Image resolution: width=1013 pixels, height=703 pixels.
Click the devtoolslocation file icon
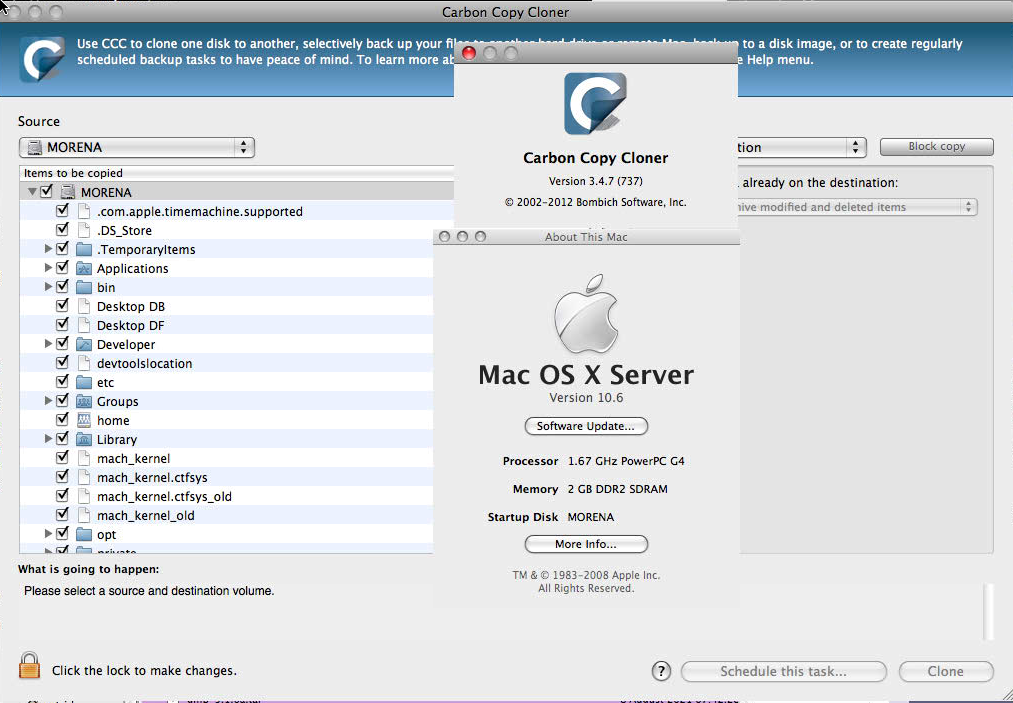tap(83, 363)
